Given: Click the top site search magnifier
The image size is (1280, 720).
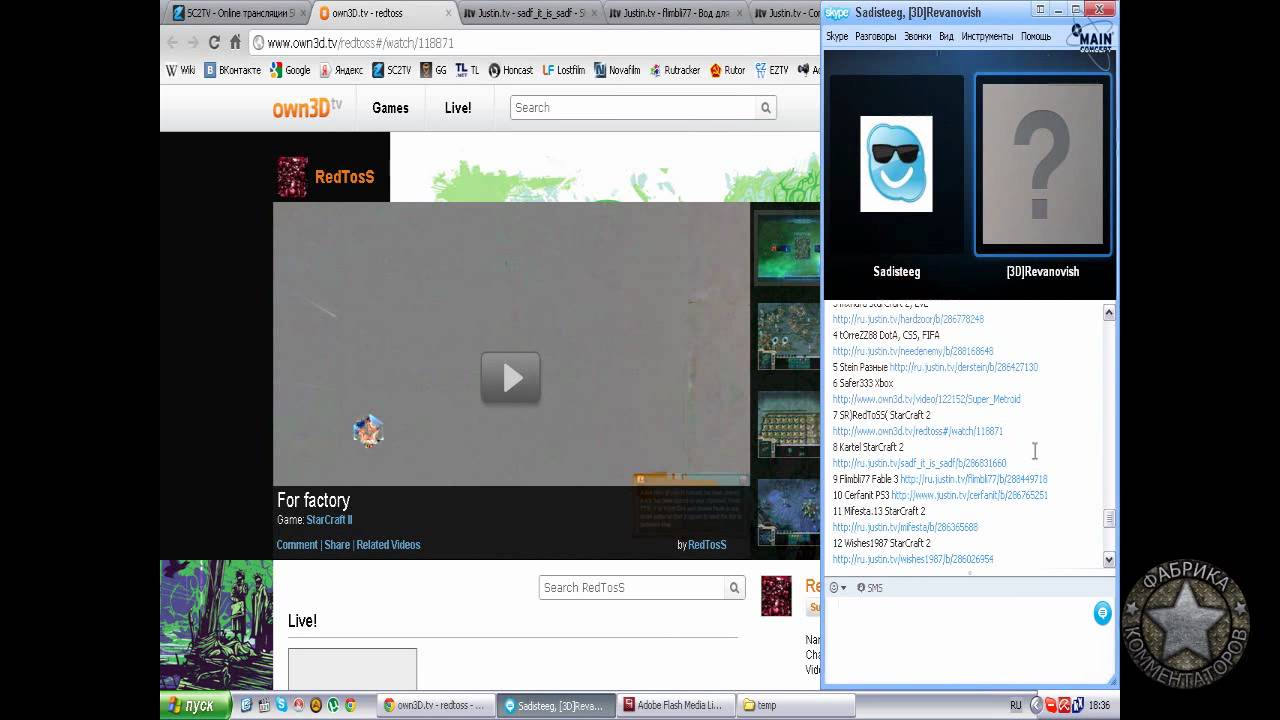Looking at the screenshot, I should (x=766, y=108).
